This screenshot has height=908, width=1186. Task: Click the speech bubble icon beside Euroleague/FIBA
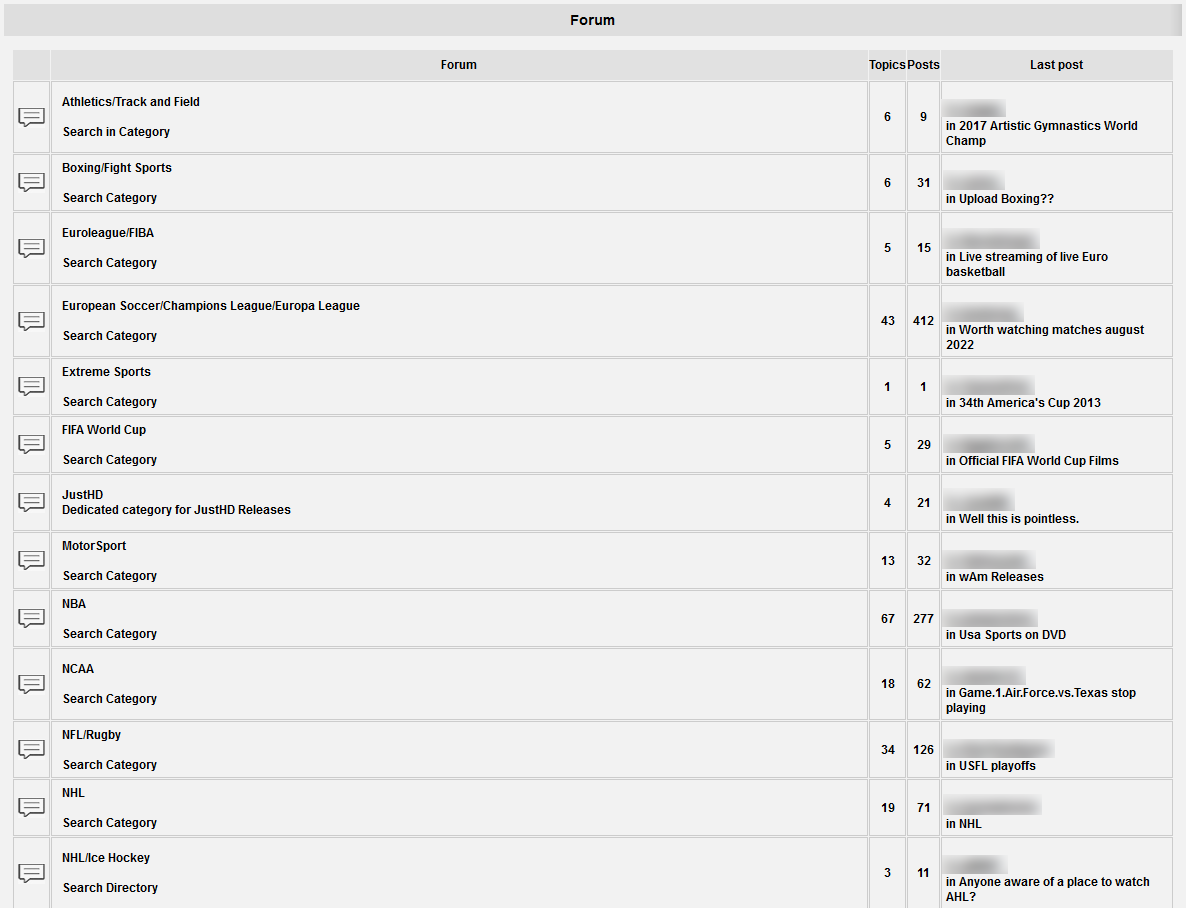32,248
